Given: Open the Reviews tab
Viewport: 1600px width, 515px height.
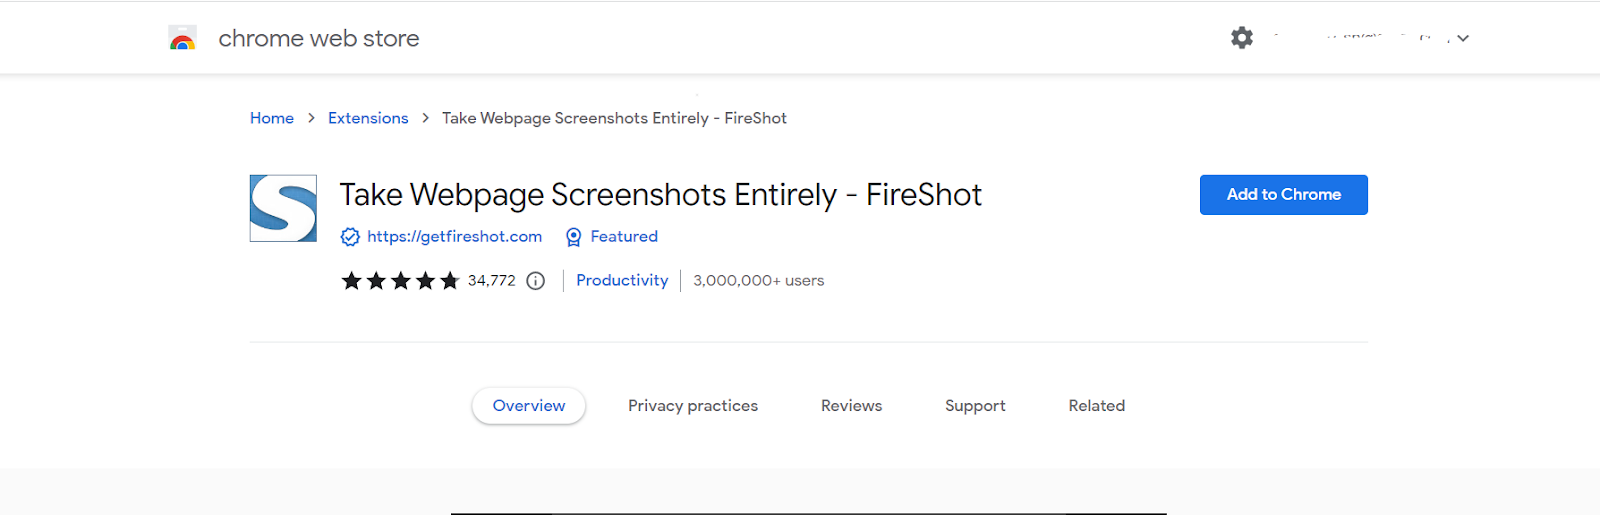Looking at the screenshot, I should click(852, 406).
